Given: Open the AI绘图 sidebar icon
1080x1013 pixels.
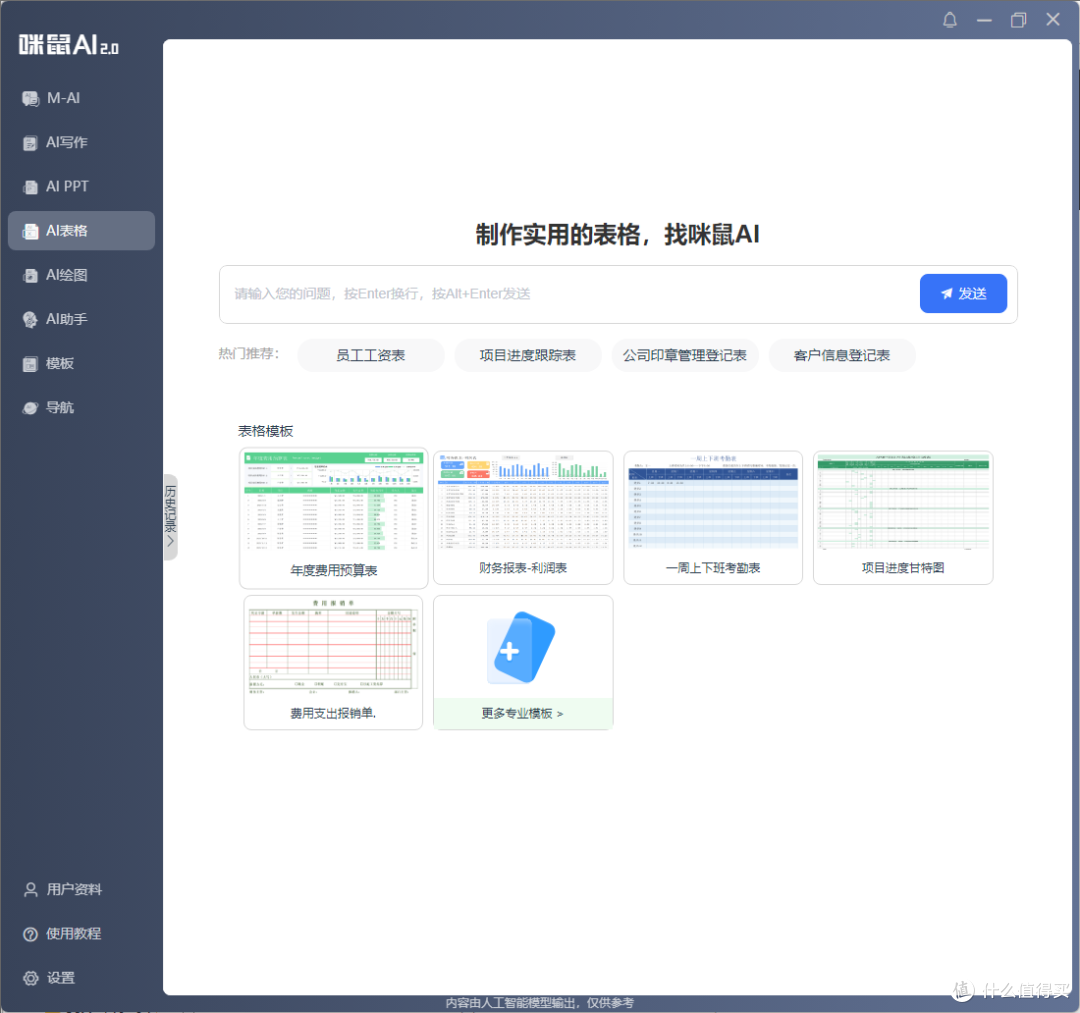Looking at the screenshot, I should [x=30, y=275].
